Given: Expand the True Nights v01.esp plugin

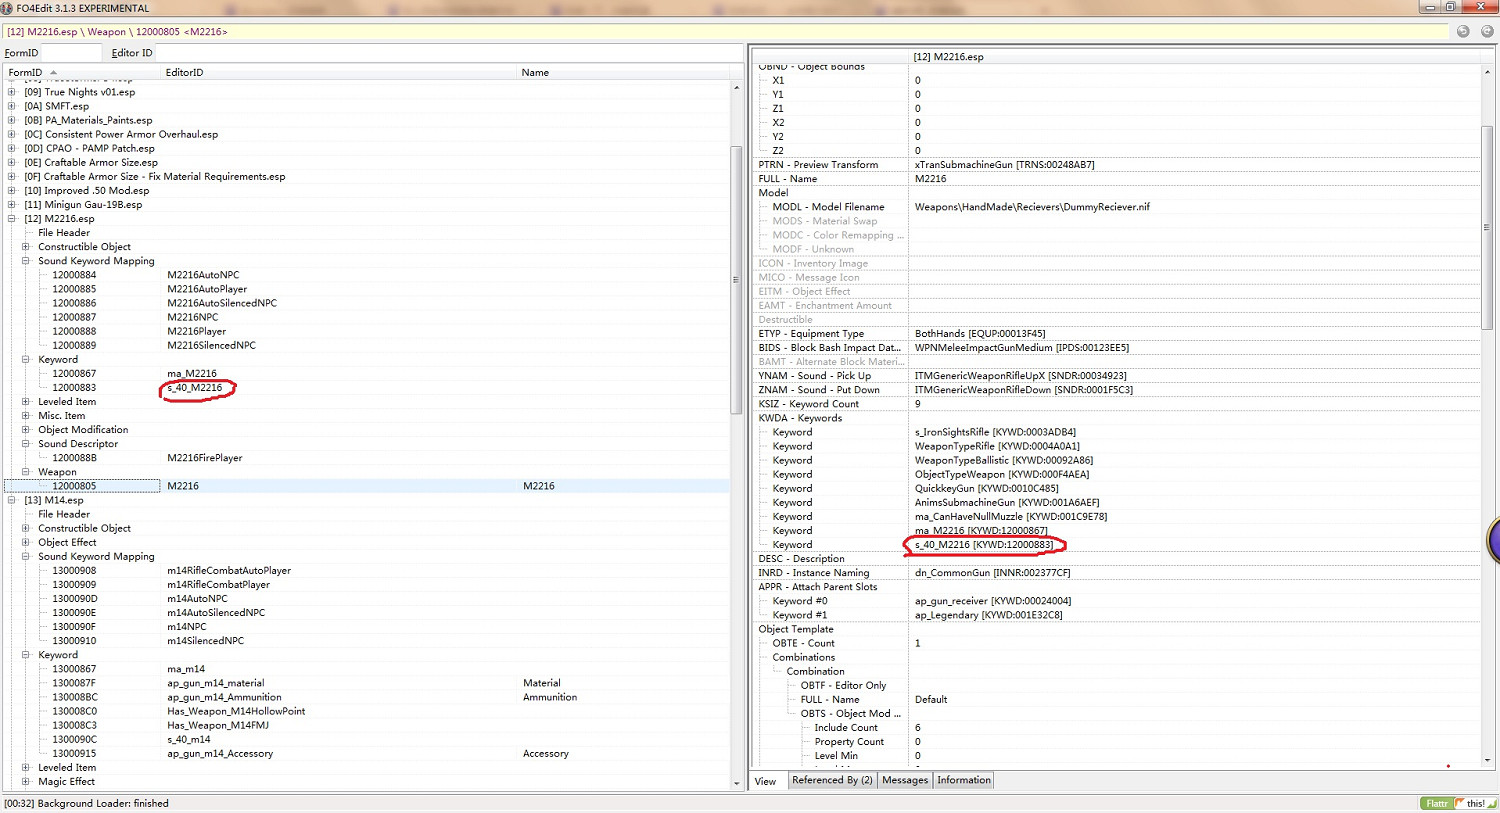Looking at the screenshot, I should 12,92.
